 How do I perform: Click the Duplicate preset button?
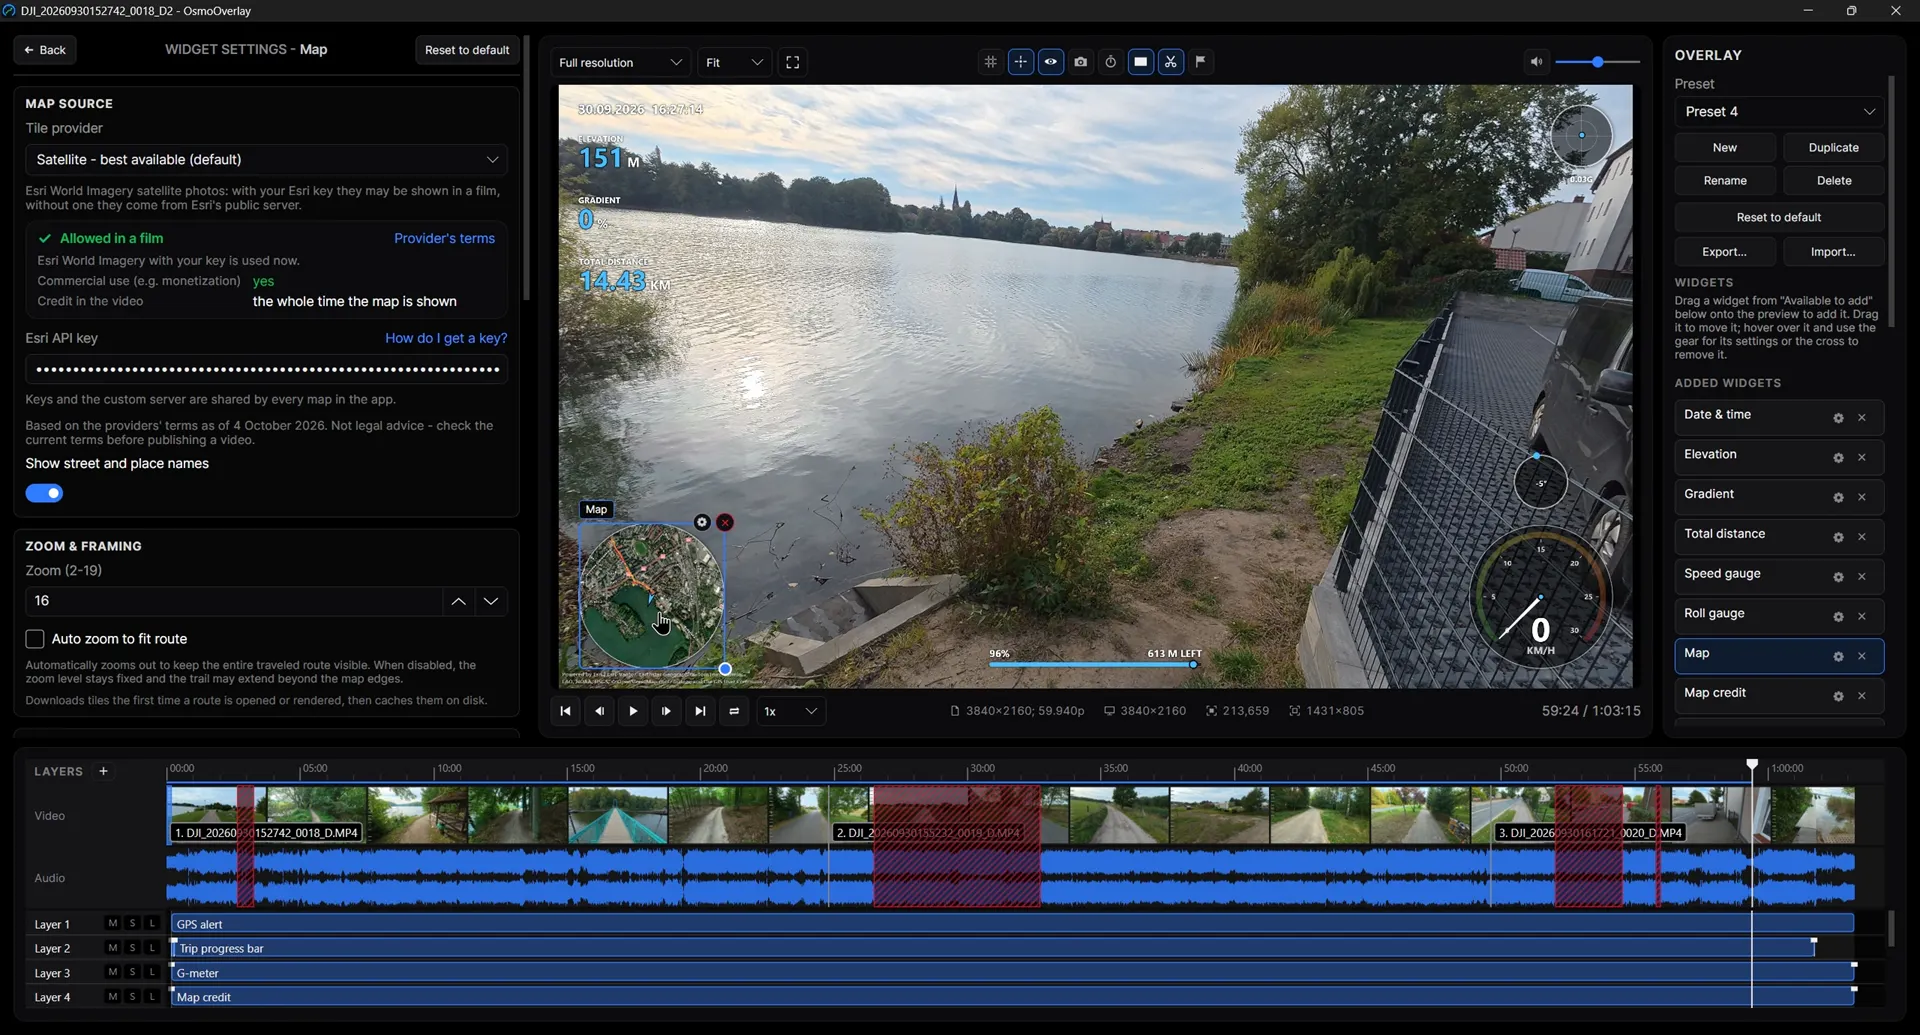click(x=1833, y=147)
